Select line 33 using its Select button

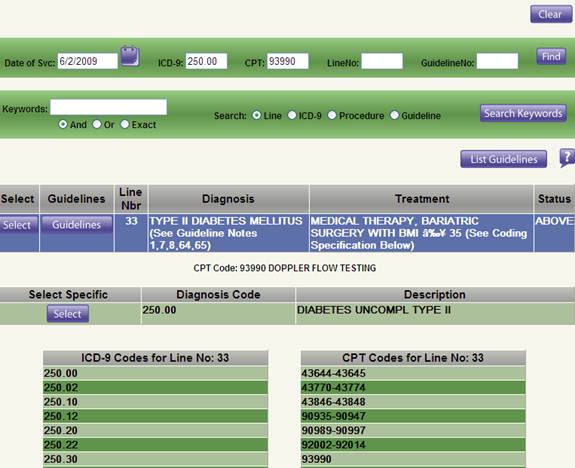tap(17, 225)
